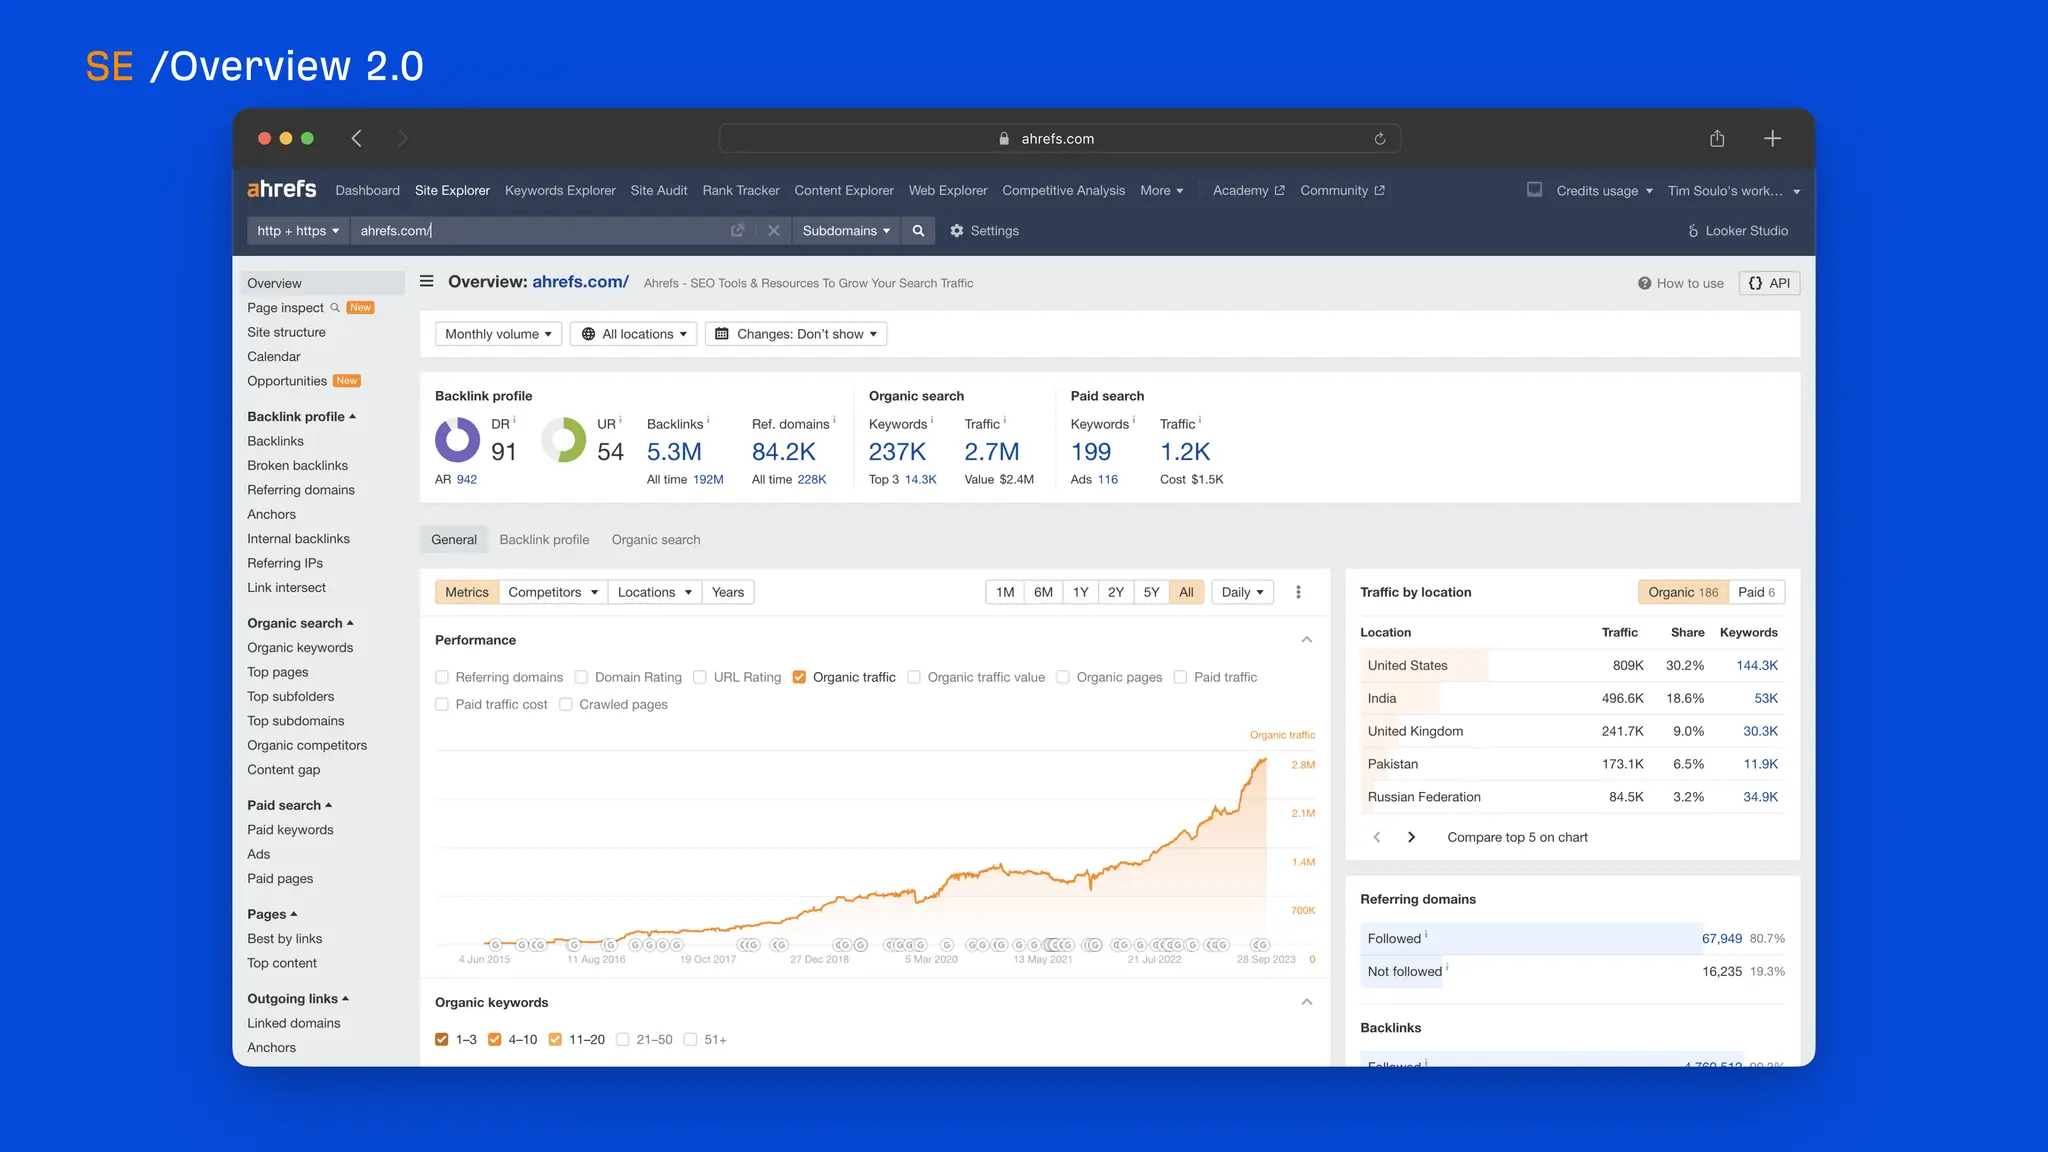This screenshot has height=1152, width=2048.
Task: Enable Crawled pages checkbox
Action: pyautogui.click(x=566, y=704)
